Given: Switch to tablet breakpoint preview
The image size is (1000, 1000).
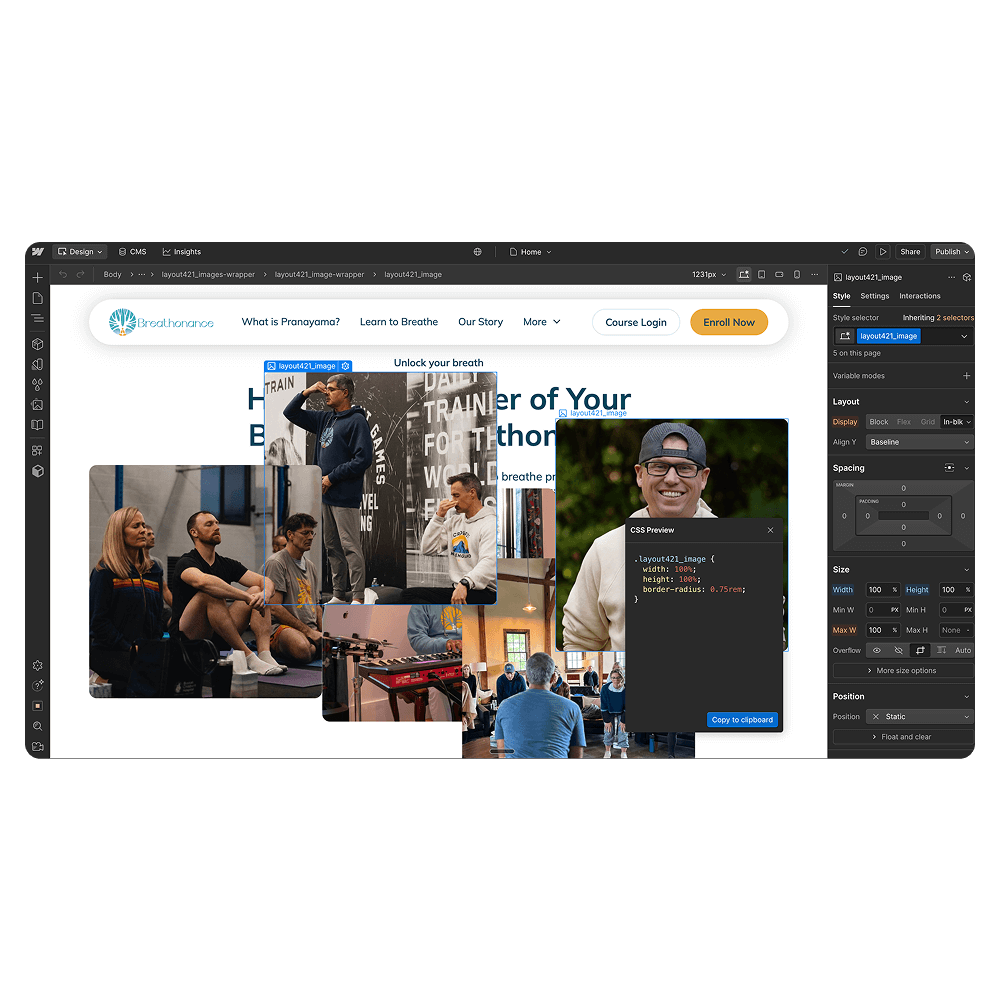Looking at the screenshot, I should [761, 273].
